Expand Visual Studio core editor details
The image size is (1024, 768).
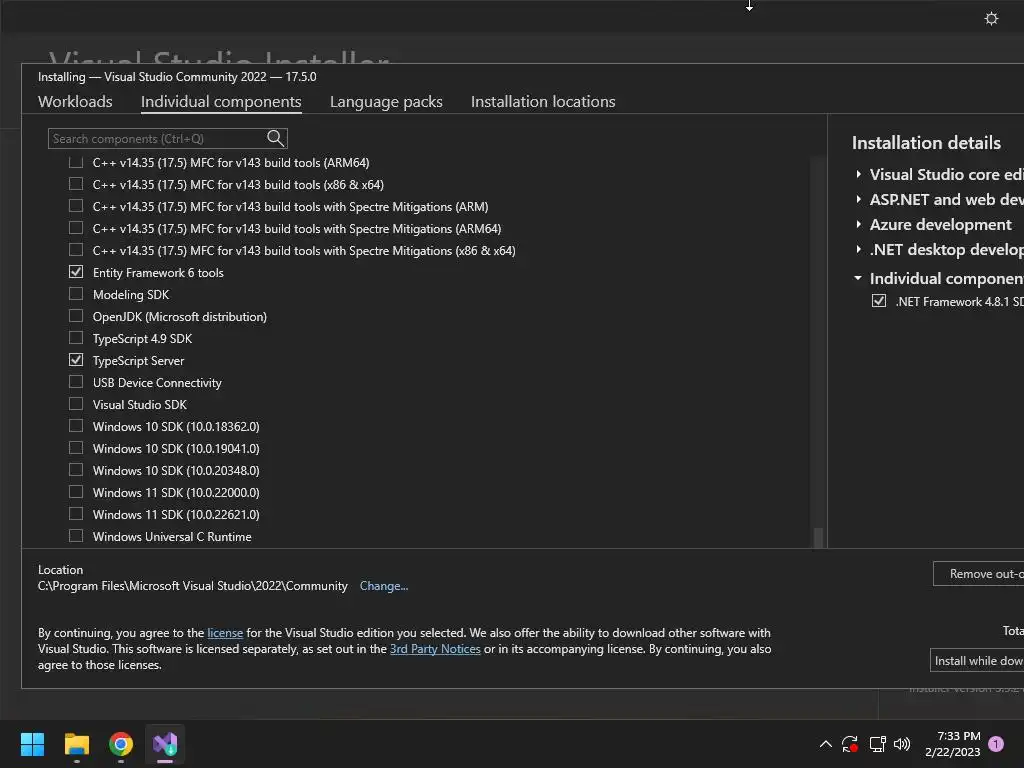(x=858, y=174)
